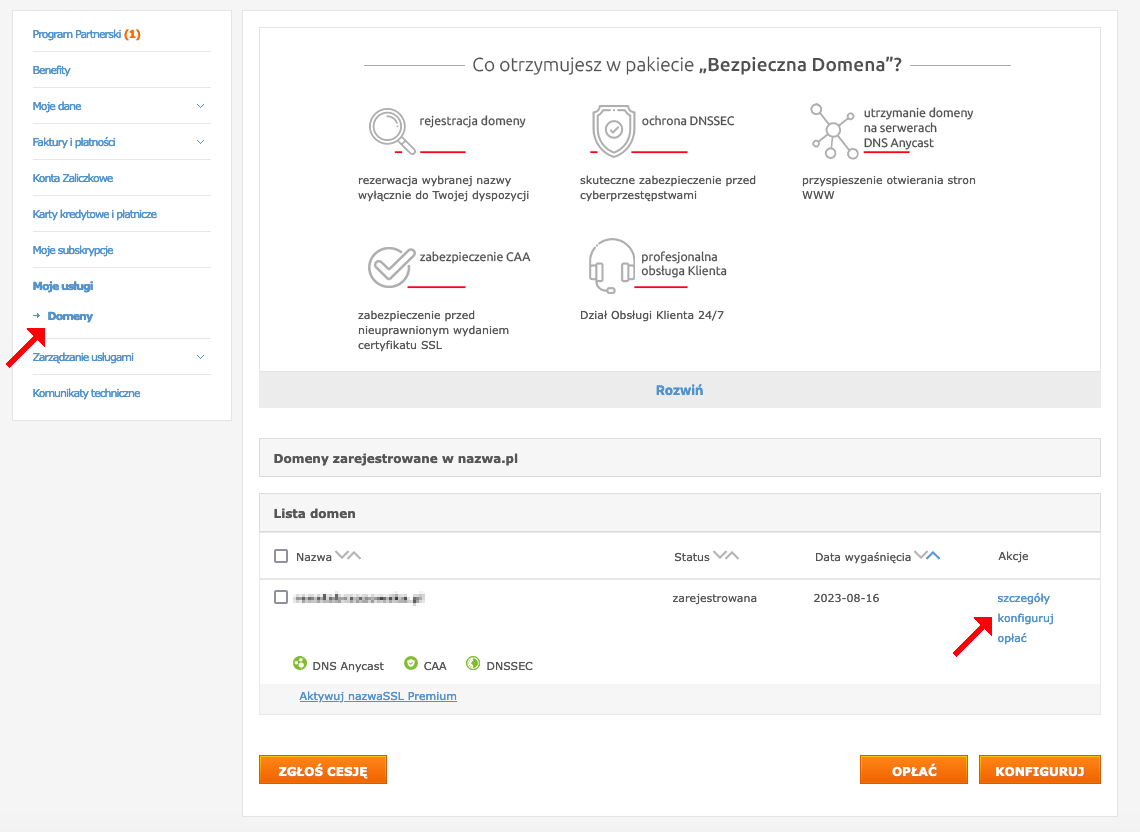The height and width of the screenshot is (832, 1140).
Task: Tick the checkbox for the registered domain
Action: (281, 597)
